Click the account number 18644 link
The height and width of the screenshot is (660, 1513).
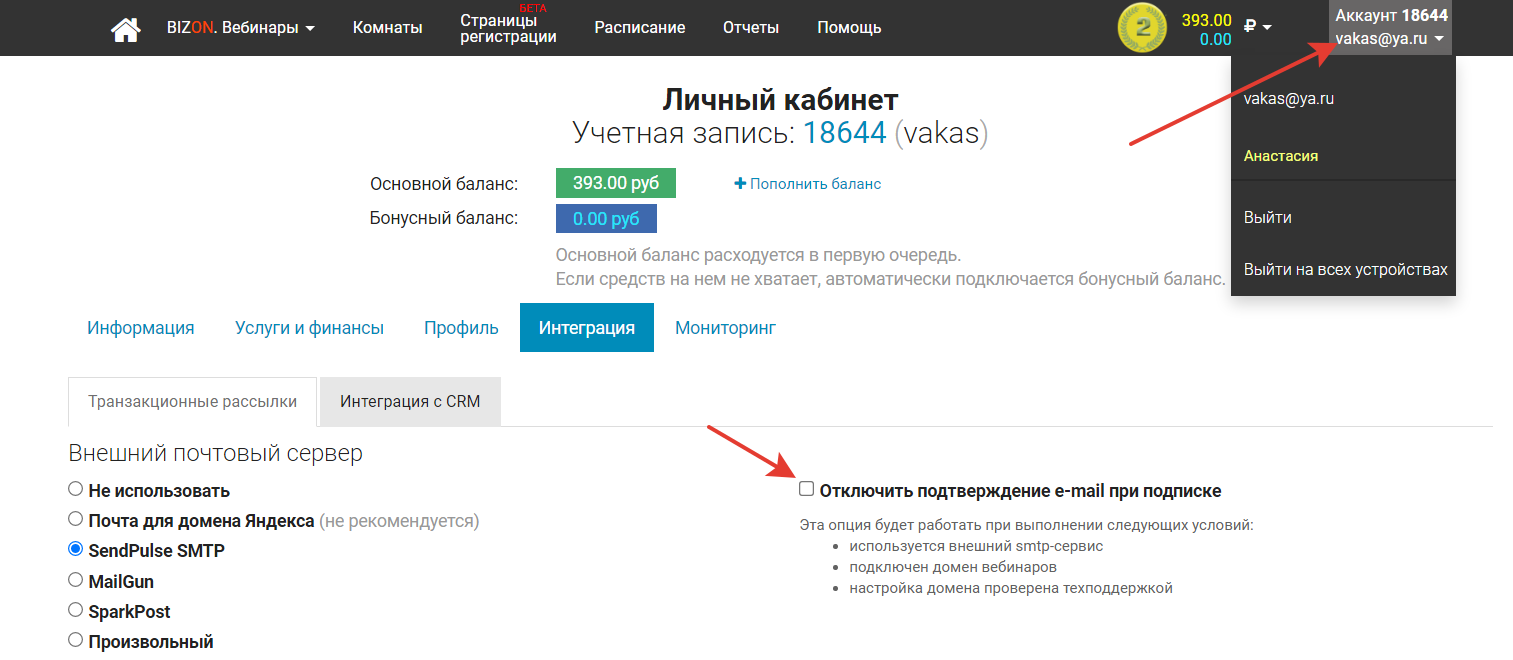(845, 133)
